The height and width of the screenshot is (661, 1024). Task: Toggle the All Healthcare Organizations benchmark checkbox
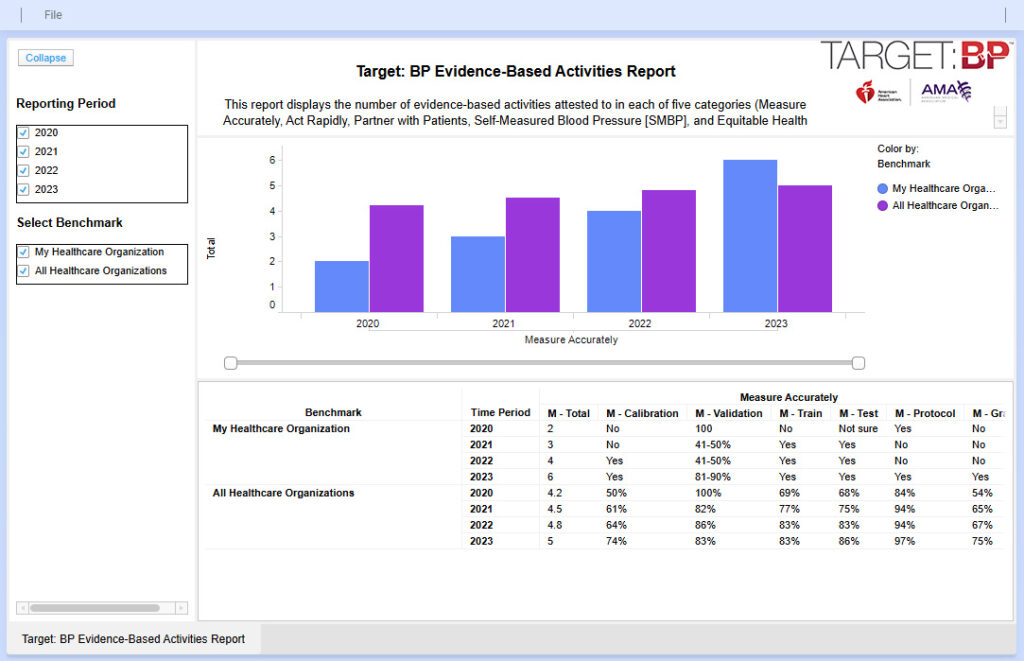(x=24, y=271)
